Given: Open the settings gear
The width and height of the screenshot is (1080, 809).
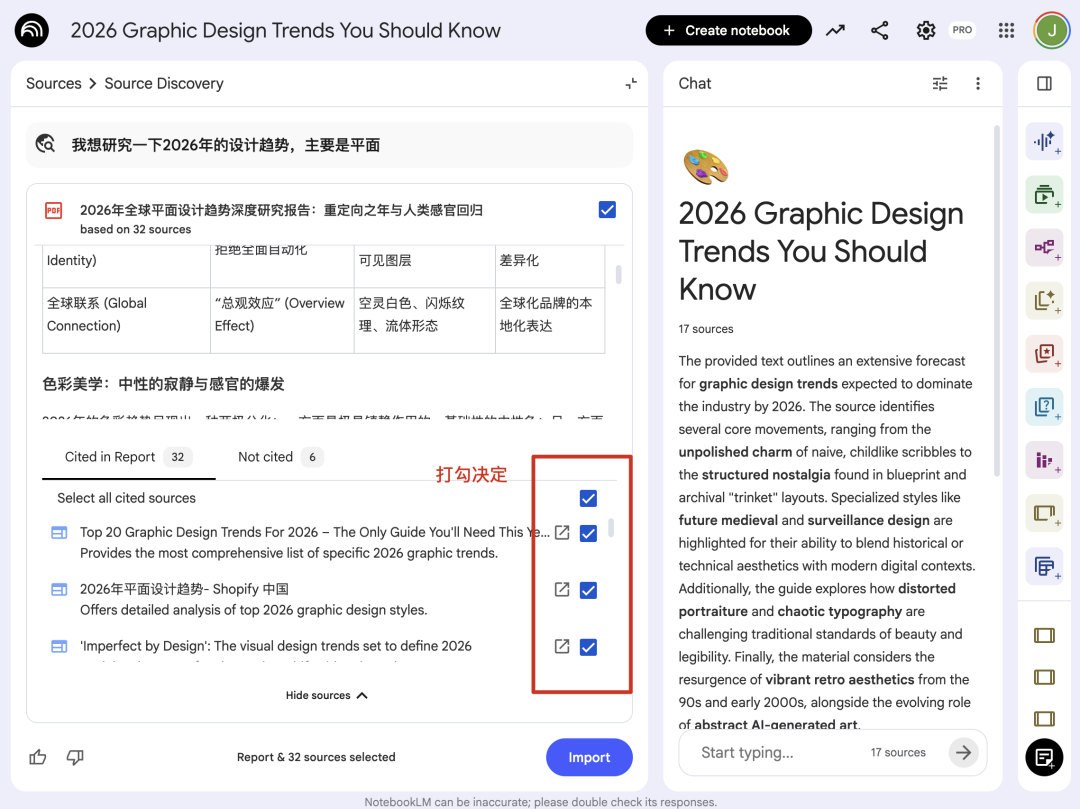Looking at the screenshot, I should click(x=926, y=30).
